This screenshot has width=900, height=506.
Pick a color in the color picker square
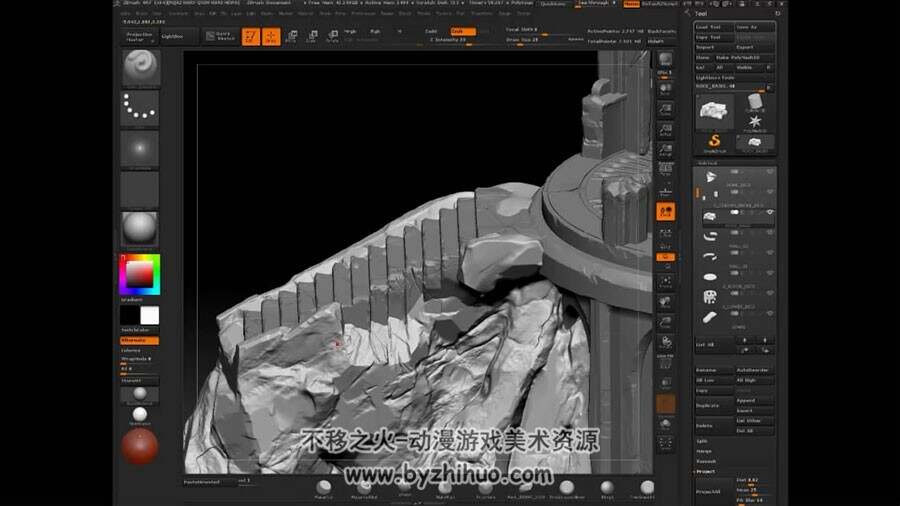[x=139, y=274]
